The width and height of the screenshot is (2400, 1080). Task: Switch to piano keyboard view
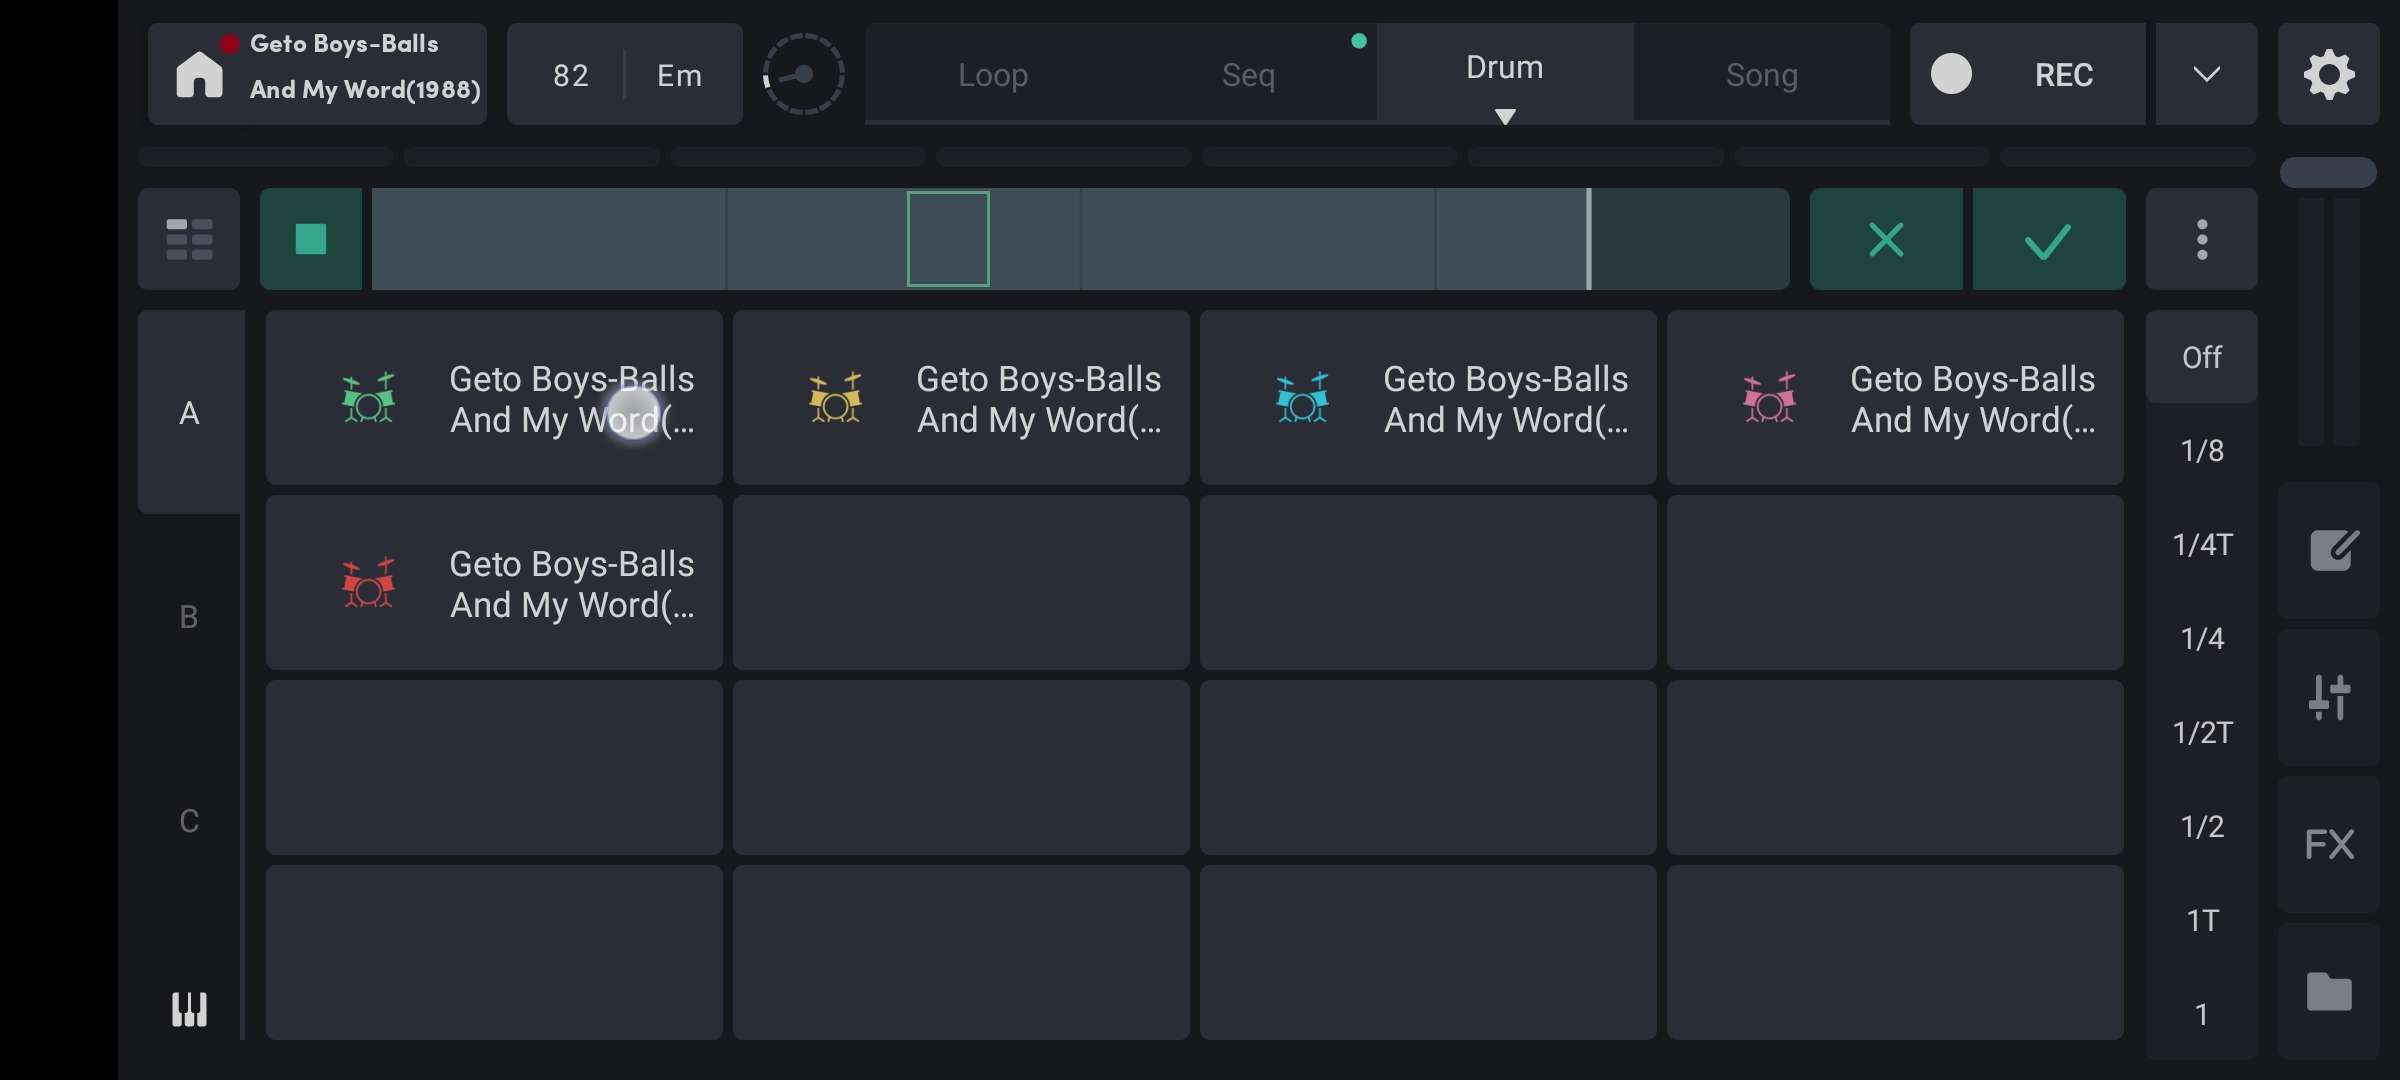[x=189, y=1009]
